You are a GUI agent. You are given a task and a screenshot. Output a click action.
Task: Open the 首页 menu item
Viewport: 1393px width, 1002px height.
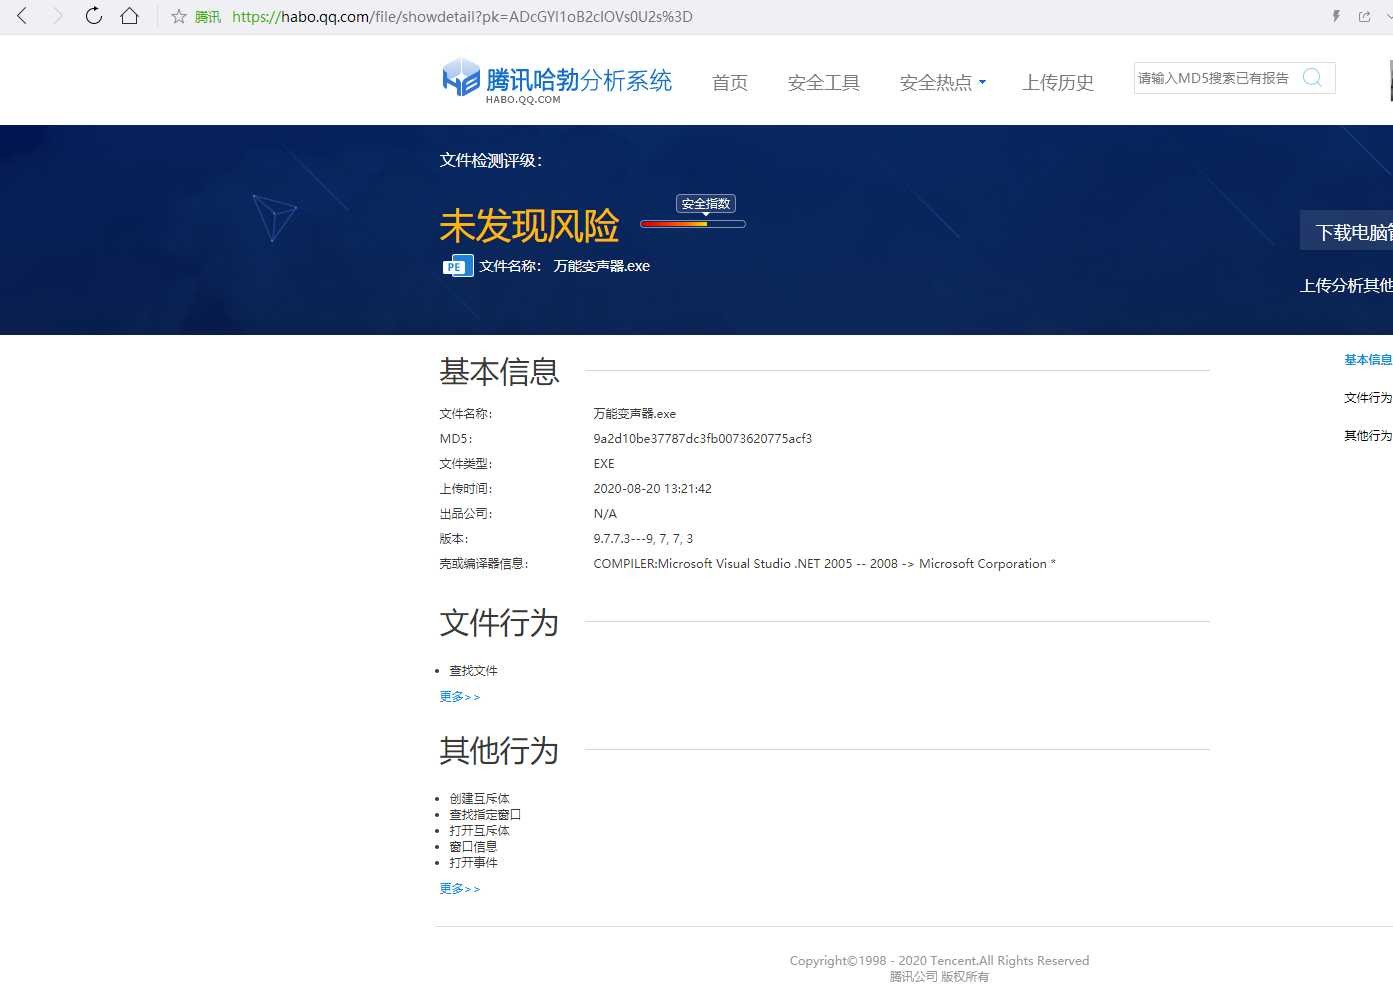point(730,83)
